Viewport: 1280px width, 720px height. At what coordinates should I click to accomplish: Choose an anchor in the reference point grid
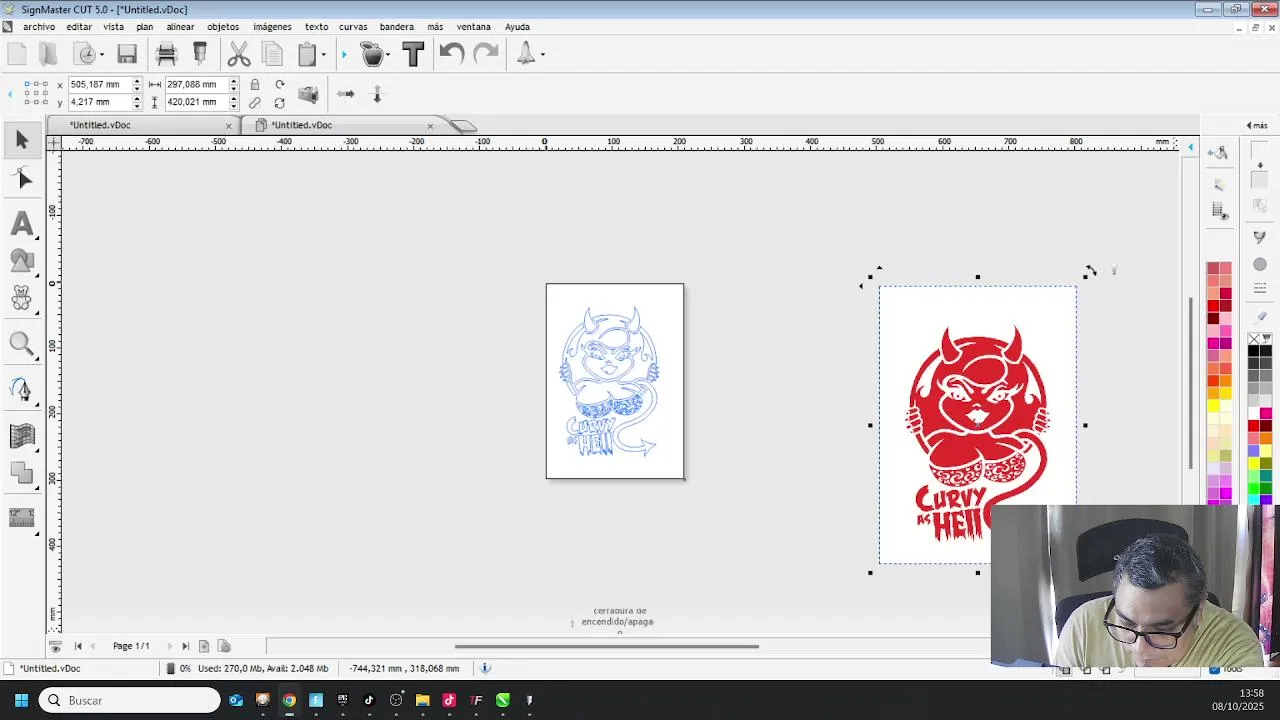tap(36, 93)
